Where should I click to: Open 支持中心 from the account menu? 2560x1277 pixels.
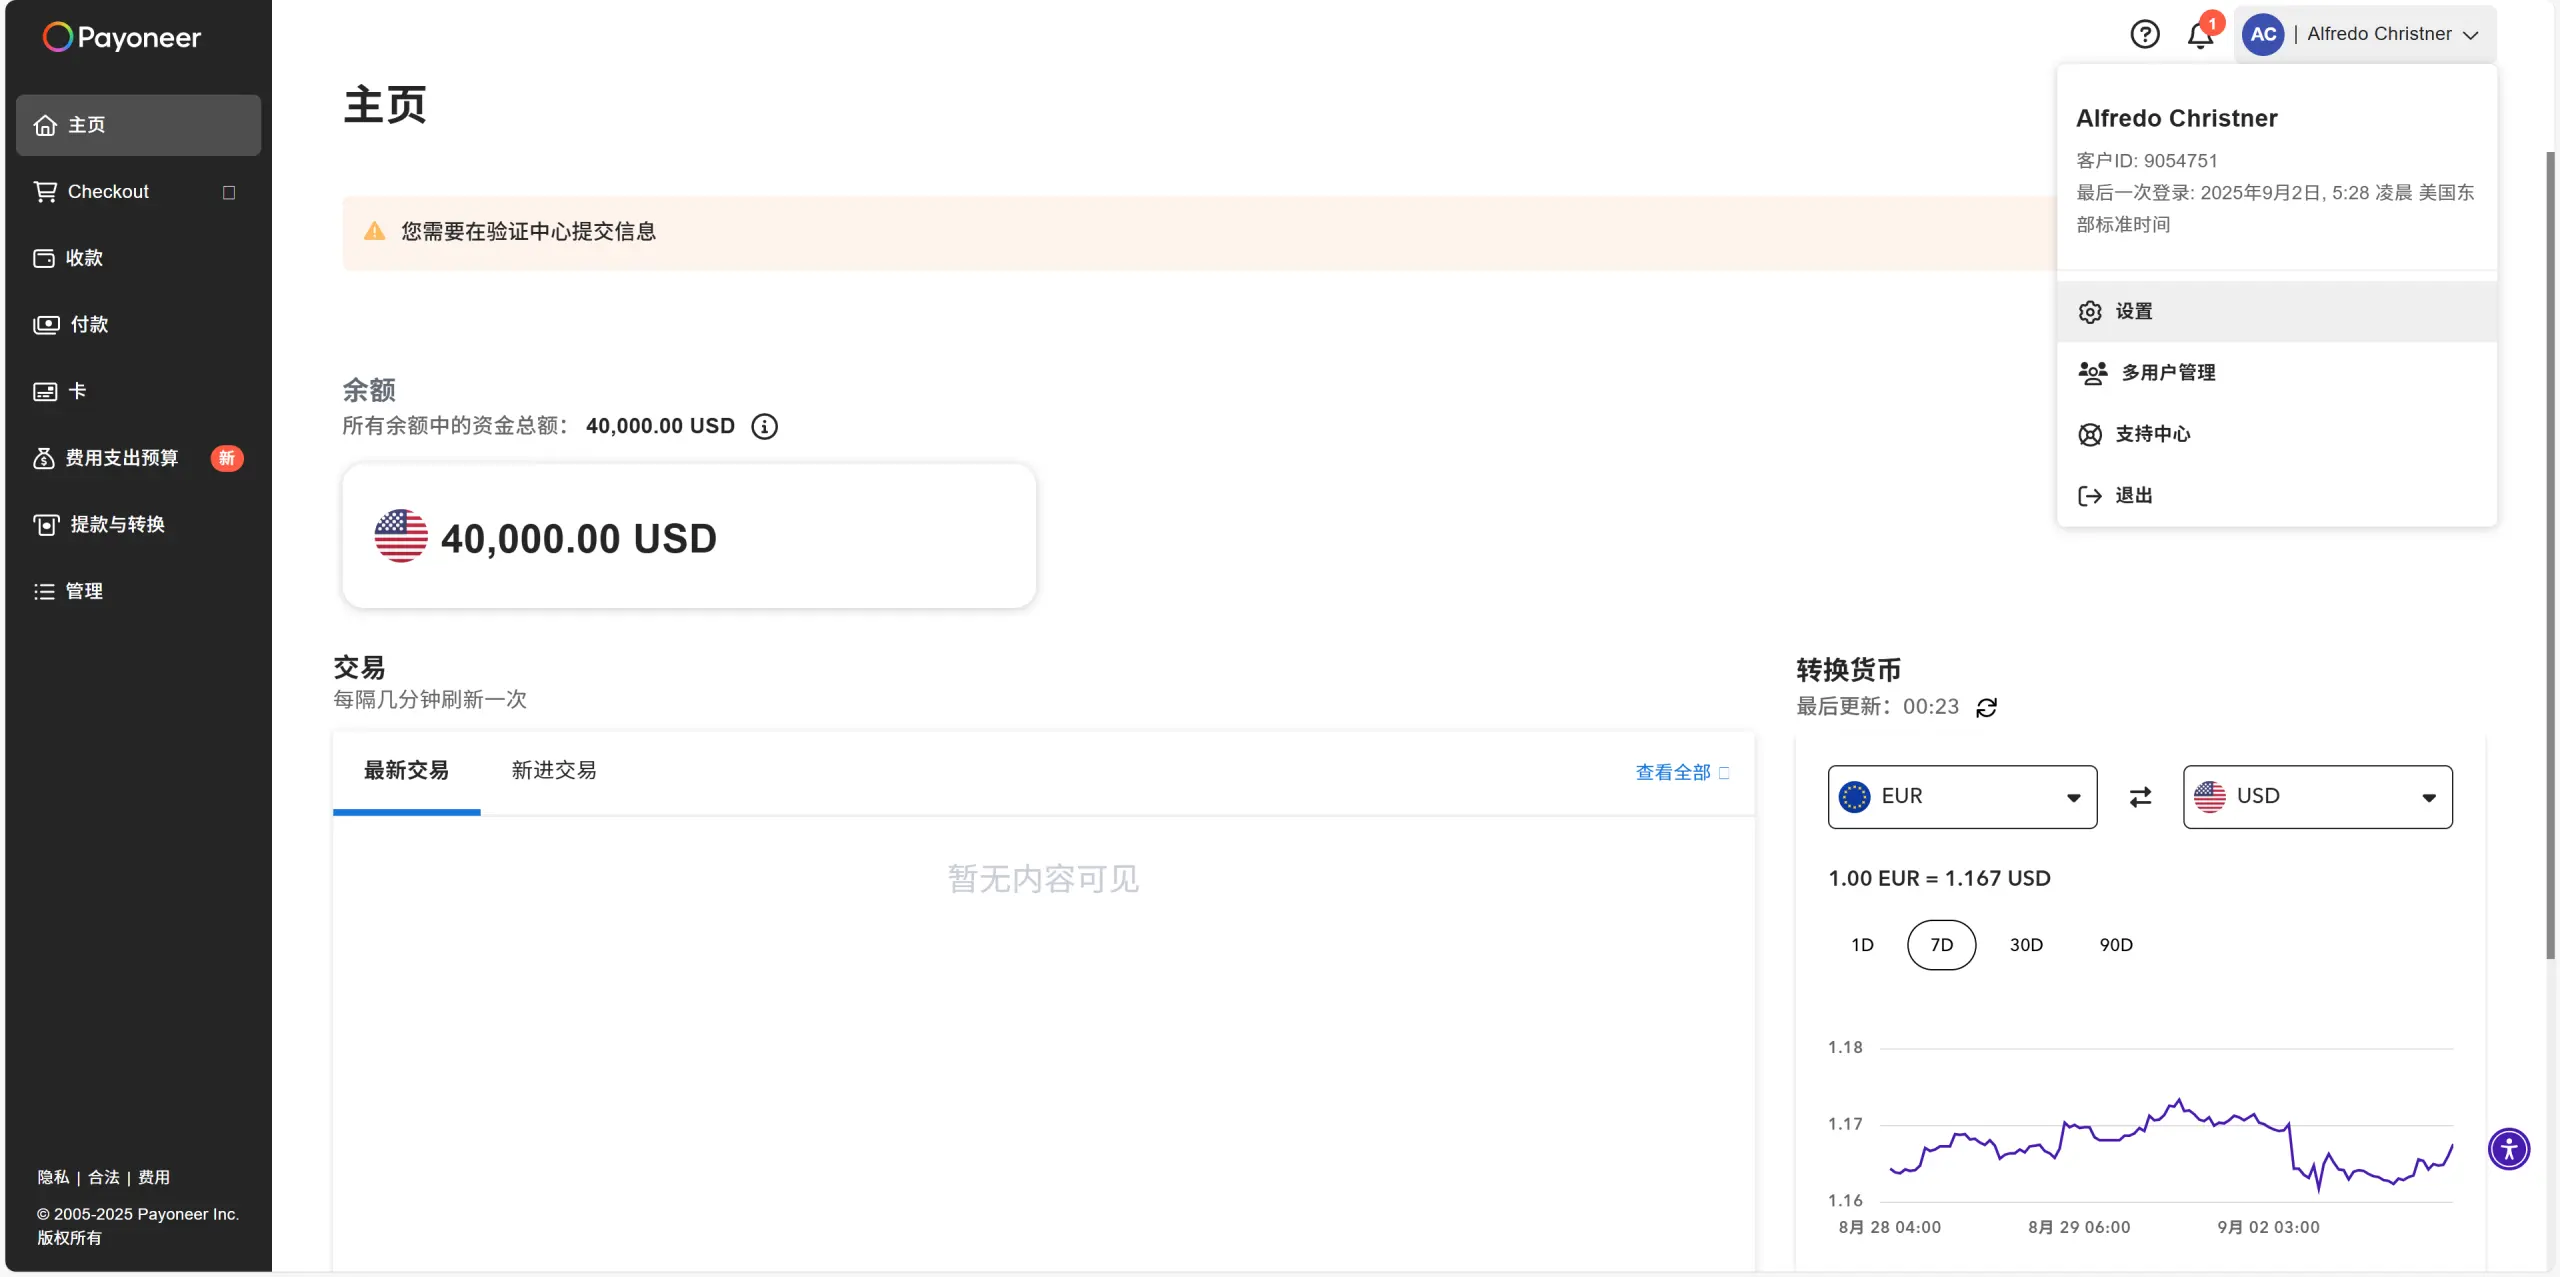(x=2277, y=434)
